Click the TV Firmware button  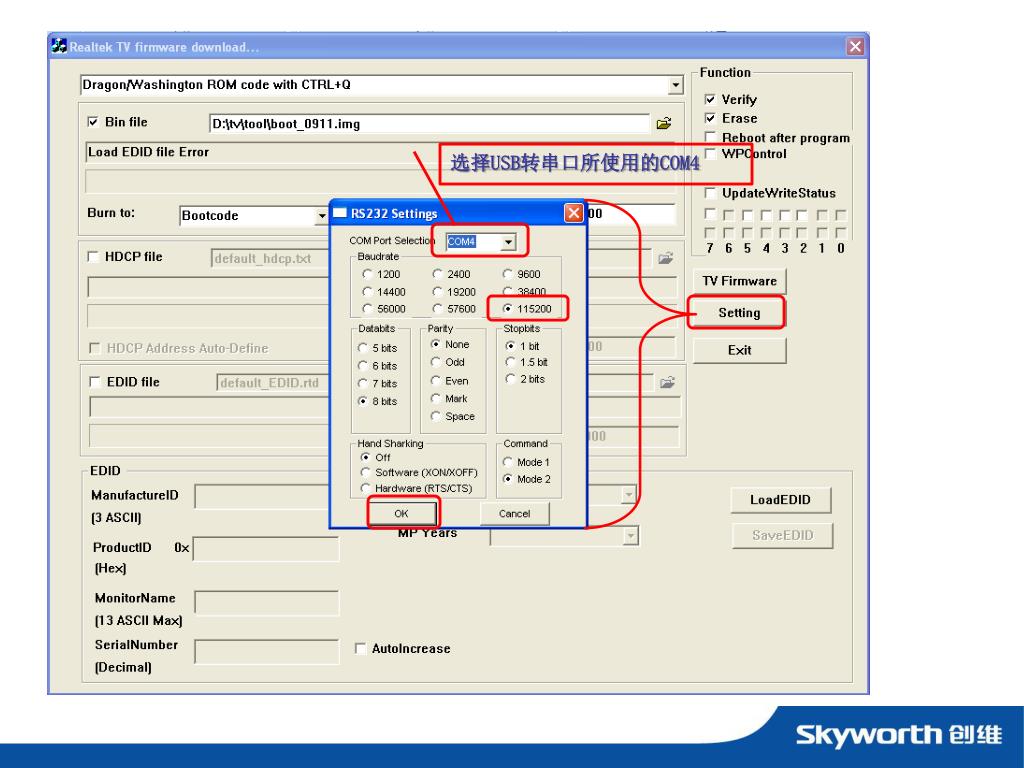pyautogui.click(x=739, y=281)
